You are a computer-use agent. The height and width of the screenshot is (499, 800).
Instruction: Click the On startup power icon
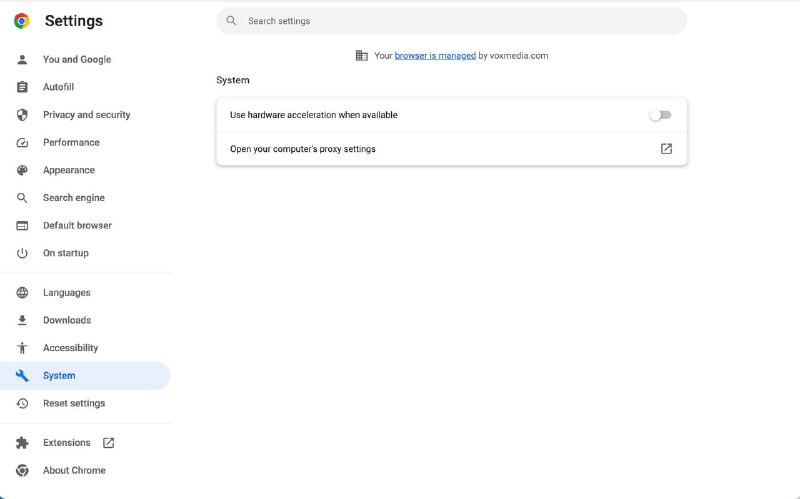[x=22, y=253]
